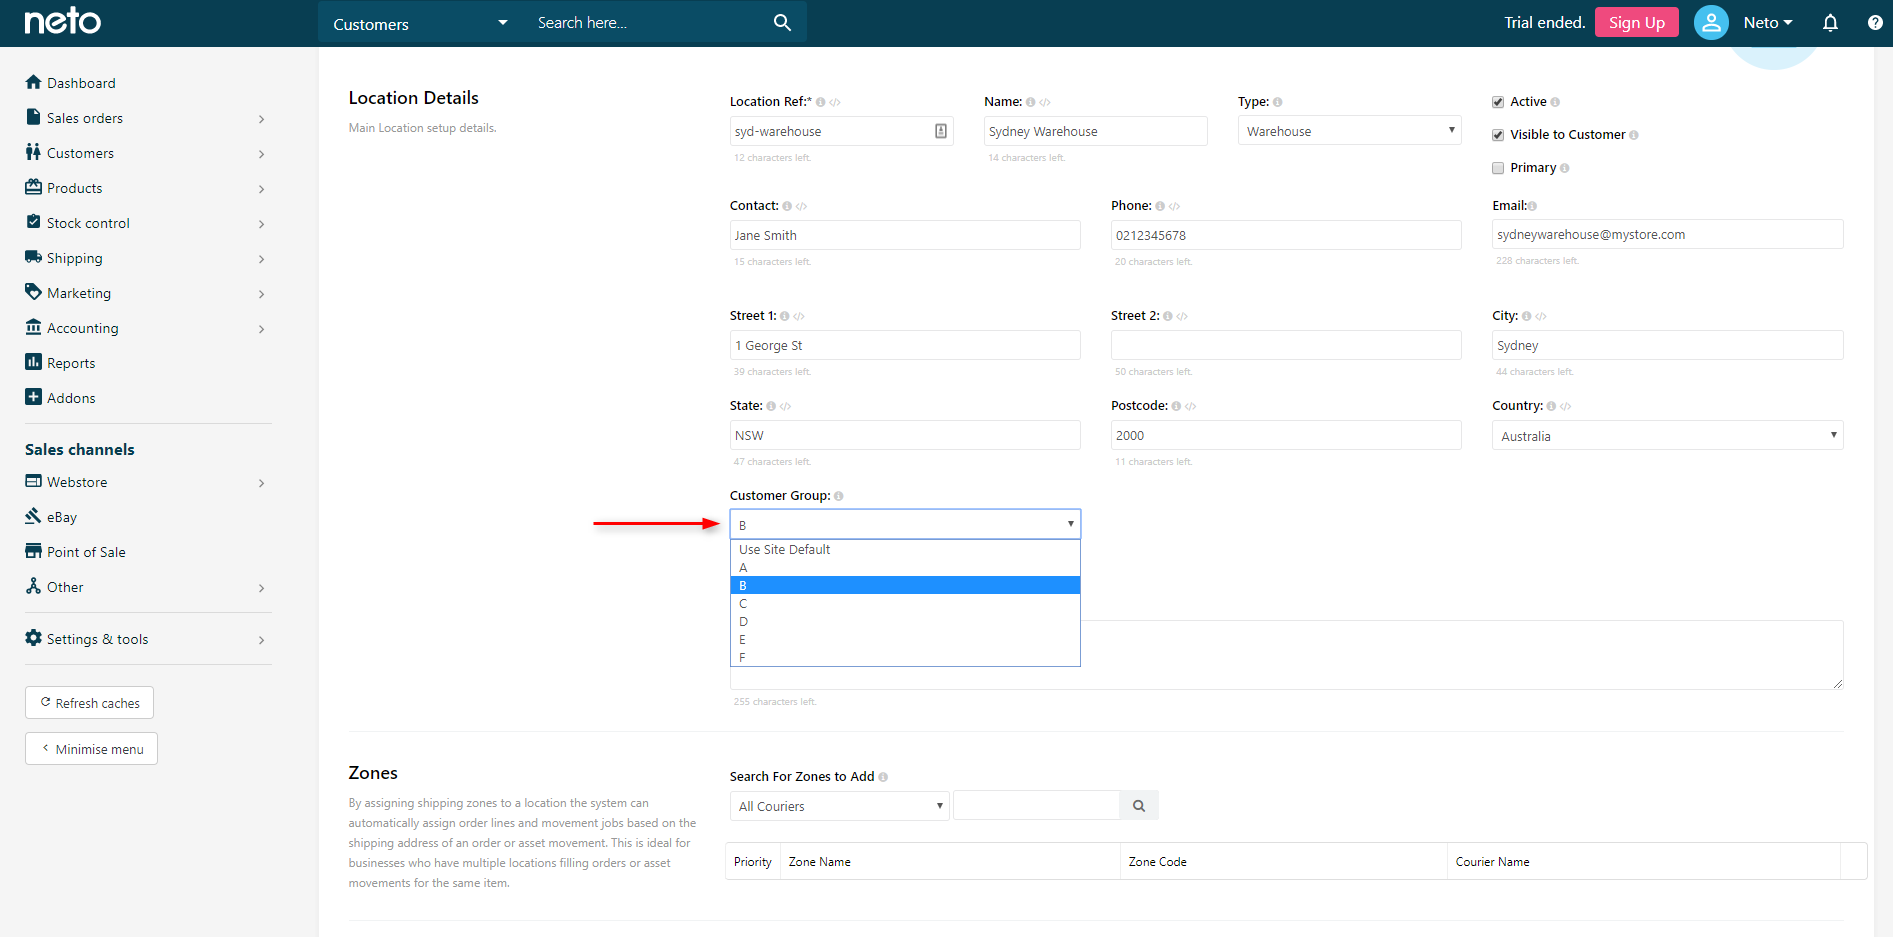1893x937 pixels.
Task: Select option F in Customer Group list
Action: (x=905, y=657)
